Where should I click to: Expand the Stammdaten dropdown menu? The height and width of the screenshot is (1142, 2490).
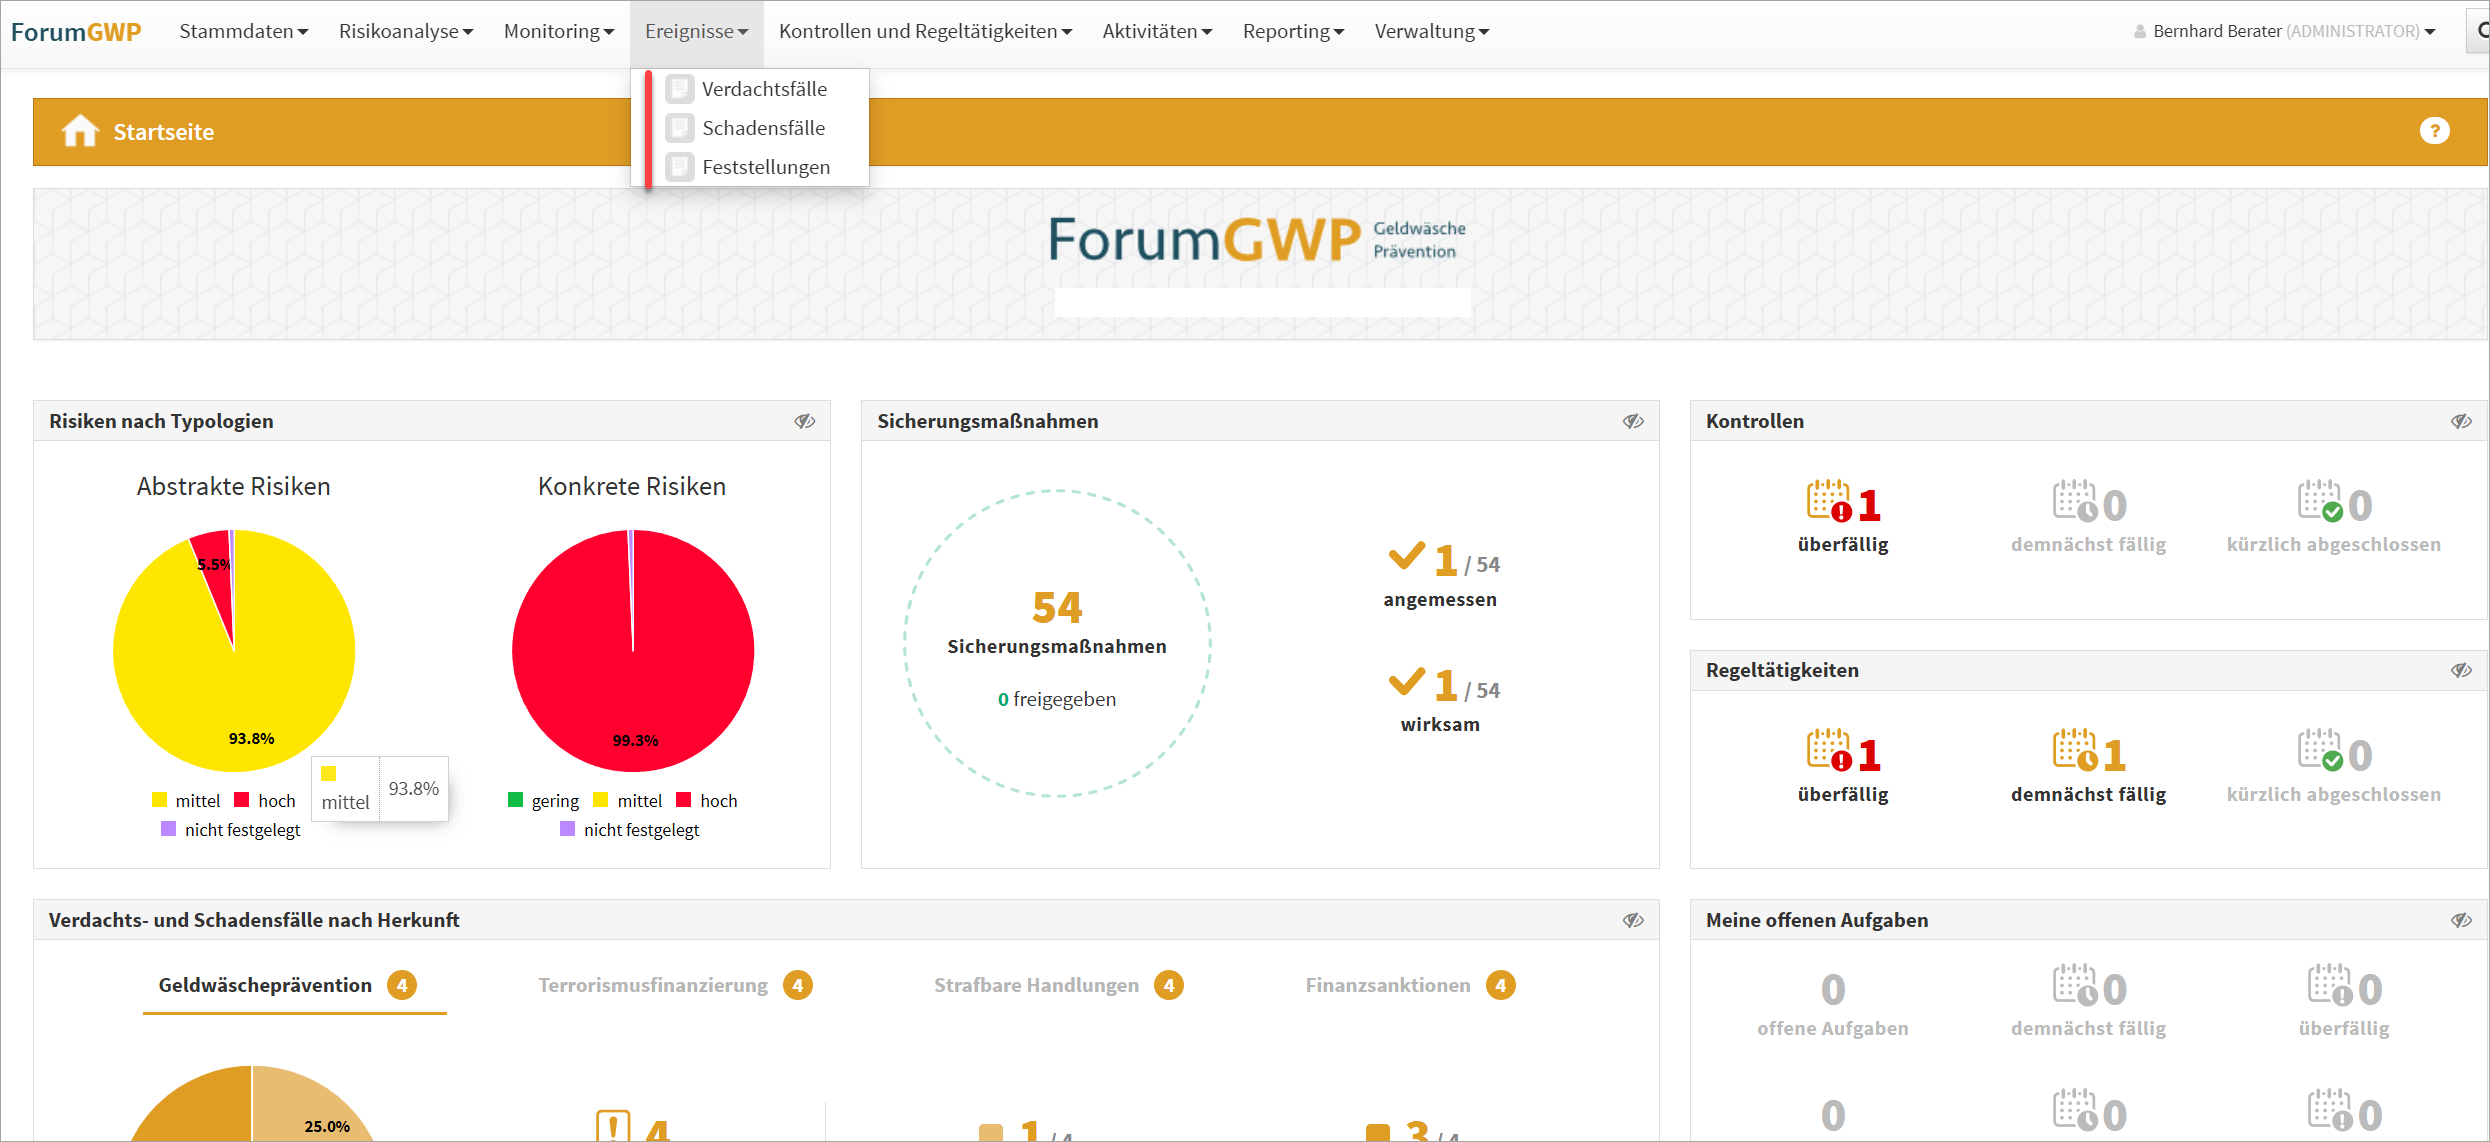tap(243, 31)
